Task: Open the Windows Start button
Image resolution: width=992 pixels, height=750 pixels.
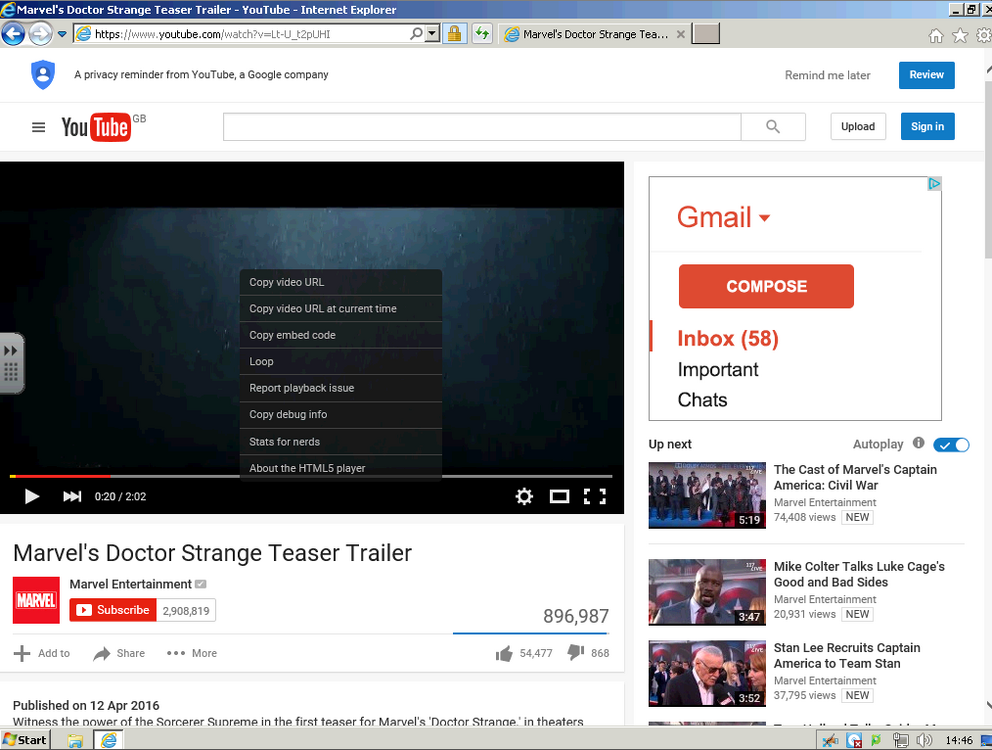Action: coord(25,740)
